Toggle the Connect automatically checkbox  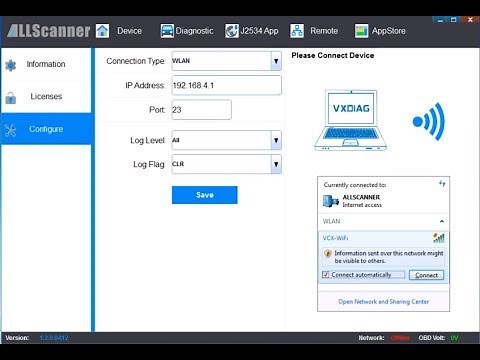(326, 275)
